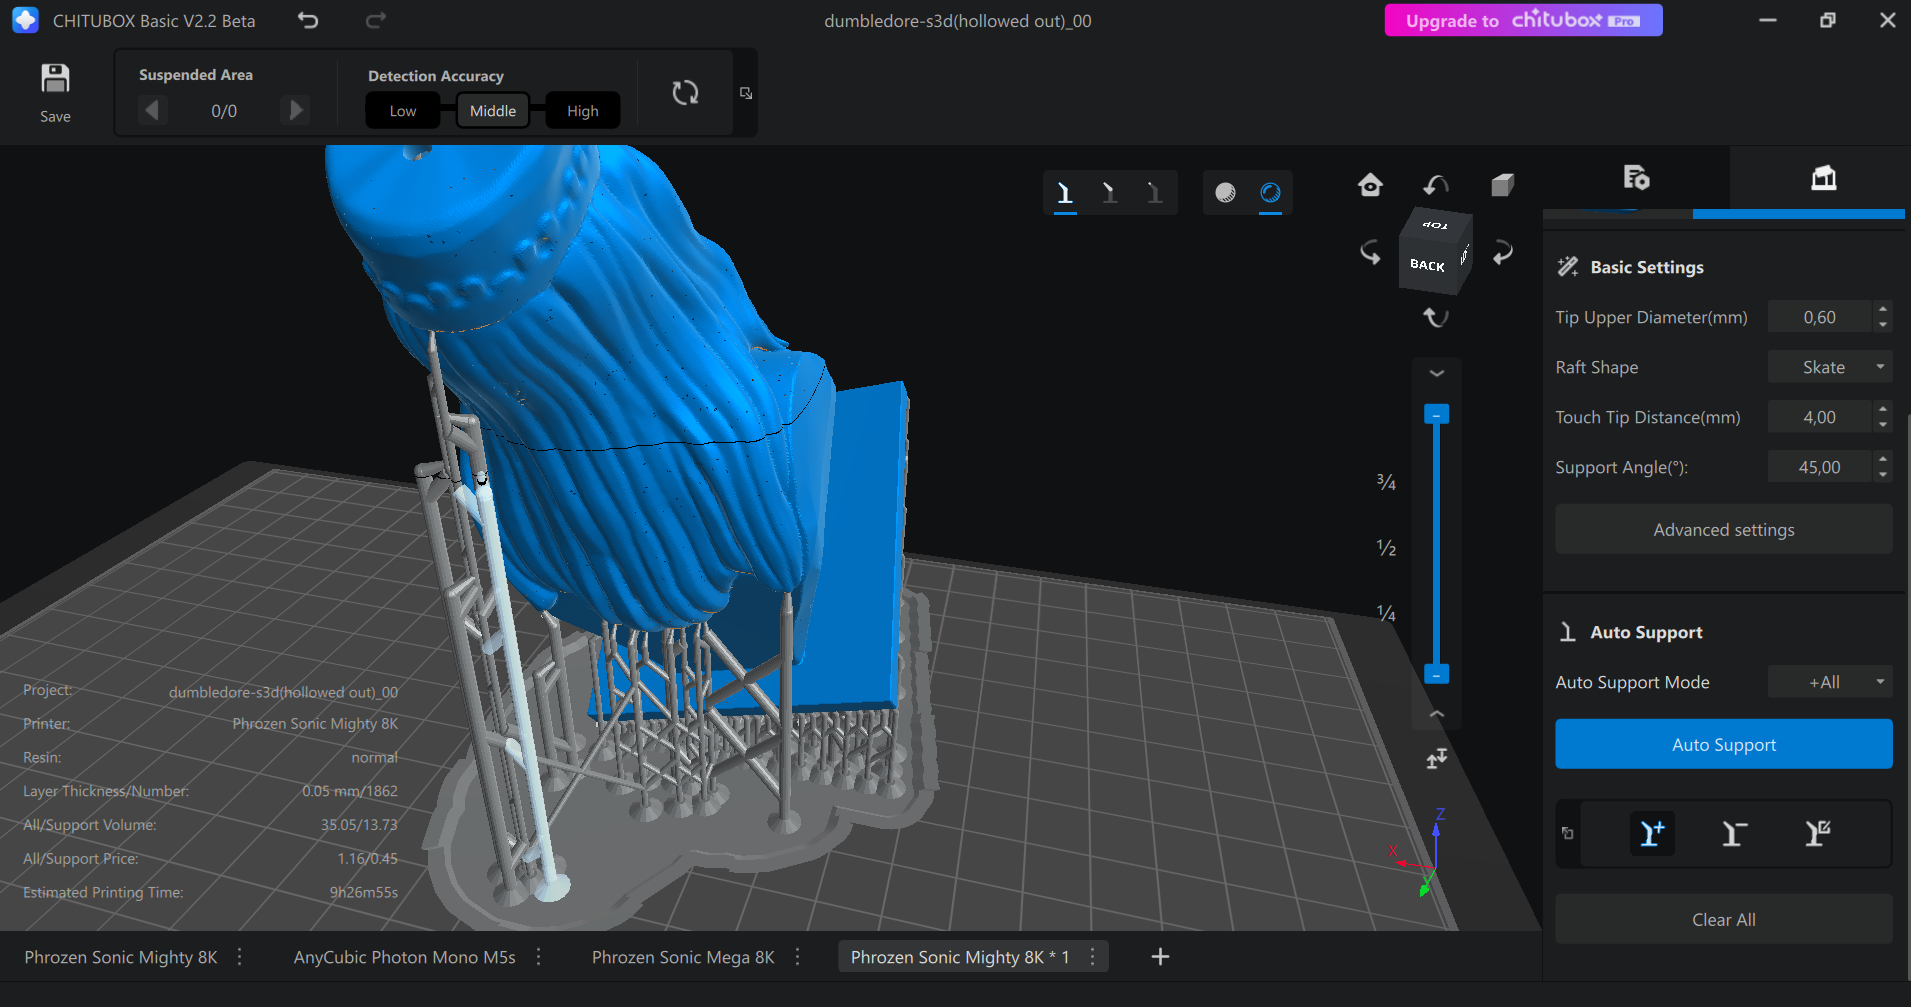Reset view with home icon
1911x1007 pixels.
click(x=1370, y=185)
